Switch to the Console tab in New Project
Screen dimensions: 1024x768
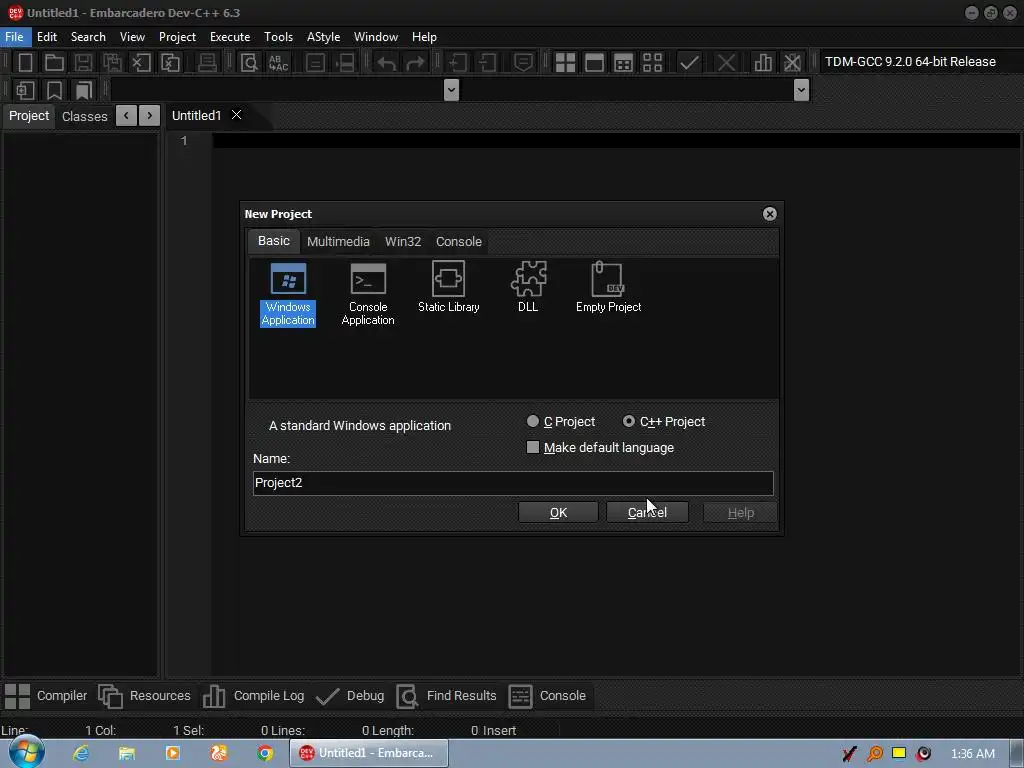click(x=459, y=242)
